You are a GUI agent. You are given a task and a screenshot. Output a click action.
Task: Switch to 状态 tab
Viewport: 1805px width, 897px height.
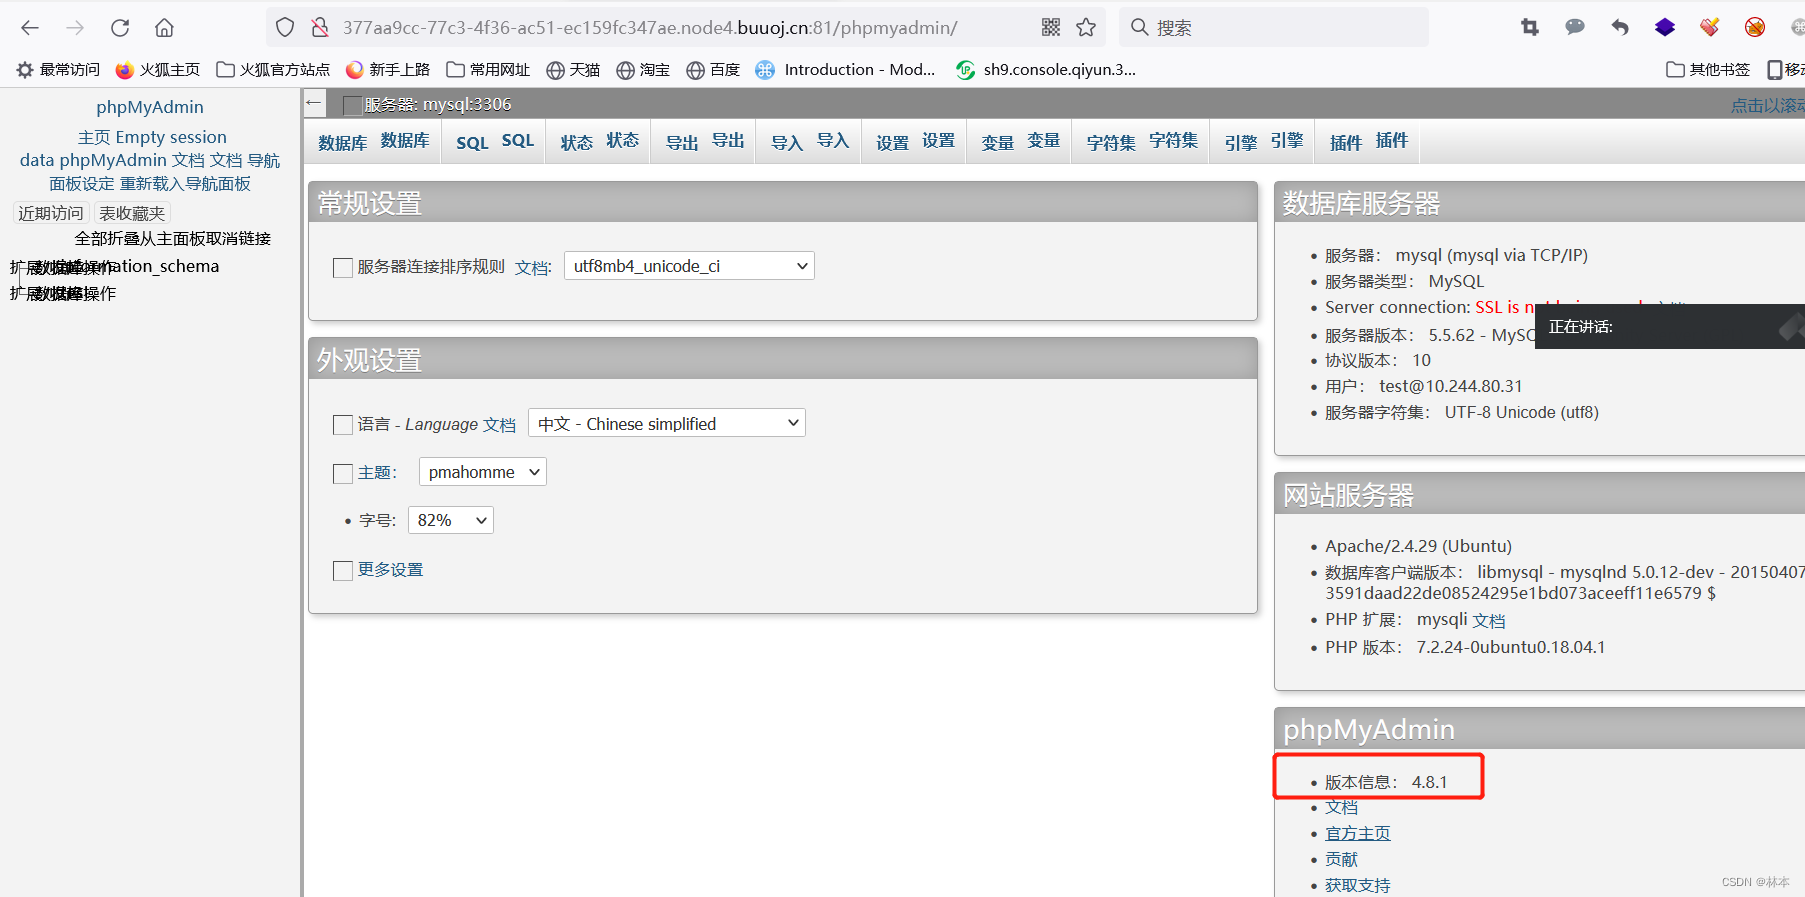click(x=598, y=141)
